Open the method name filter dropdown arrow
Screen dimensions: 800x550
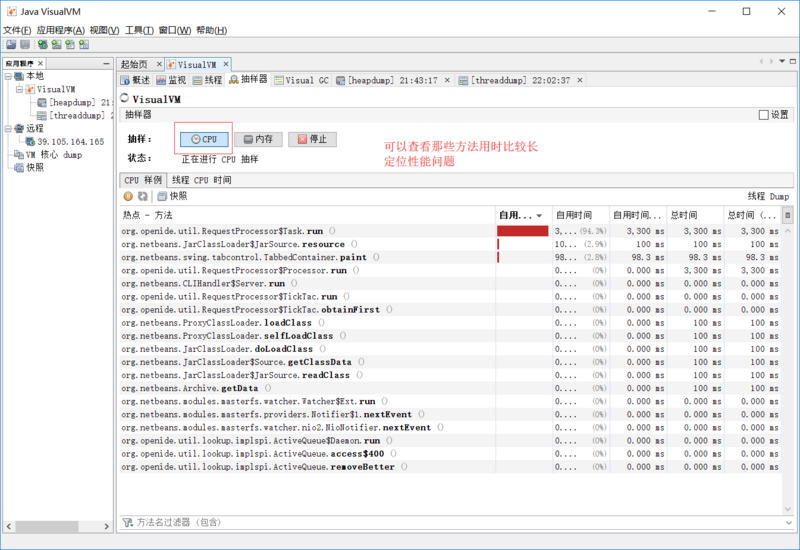788,522
